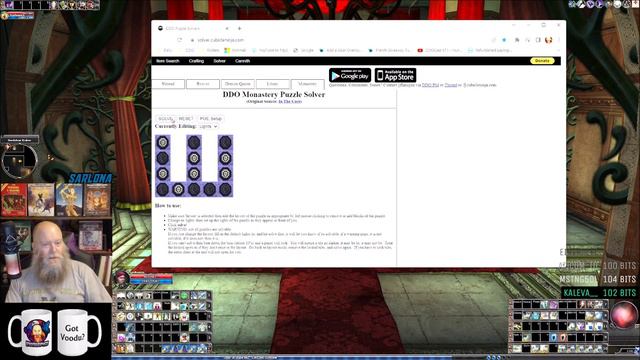Toggle lit tile atop the left column
640x360 pixels.
[x=162, y=142]
